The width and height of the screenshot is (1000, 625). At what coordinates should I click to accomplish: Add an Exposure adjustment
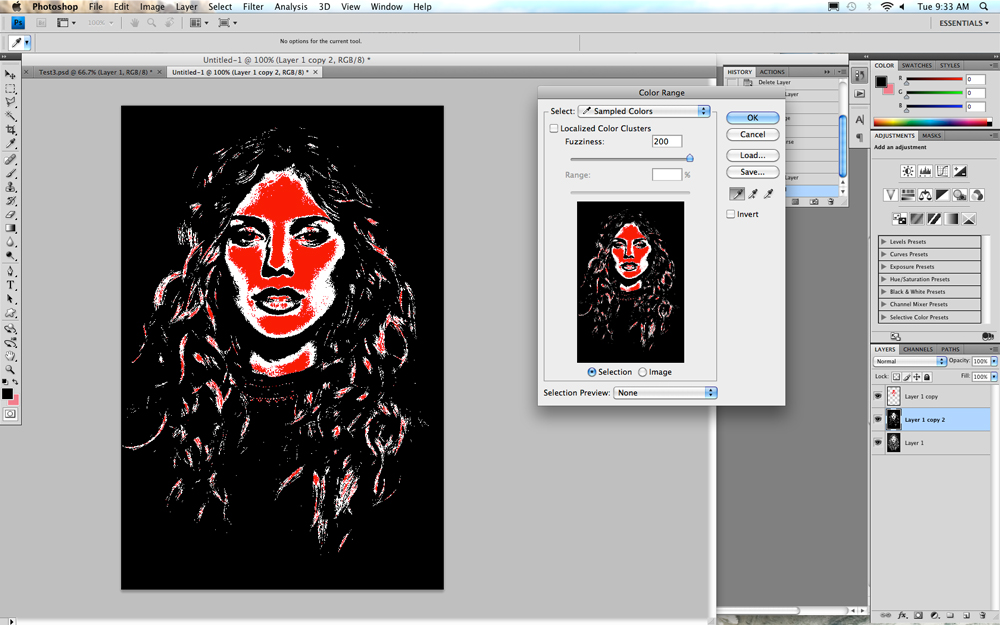coord(959,171)
